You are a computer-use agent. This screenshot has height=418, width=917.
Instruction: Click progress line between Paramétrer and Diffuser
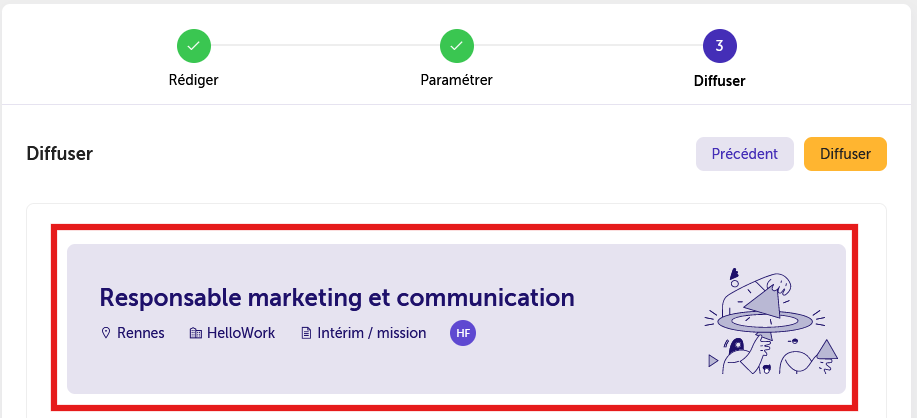588,45
